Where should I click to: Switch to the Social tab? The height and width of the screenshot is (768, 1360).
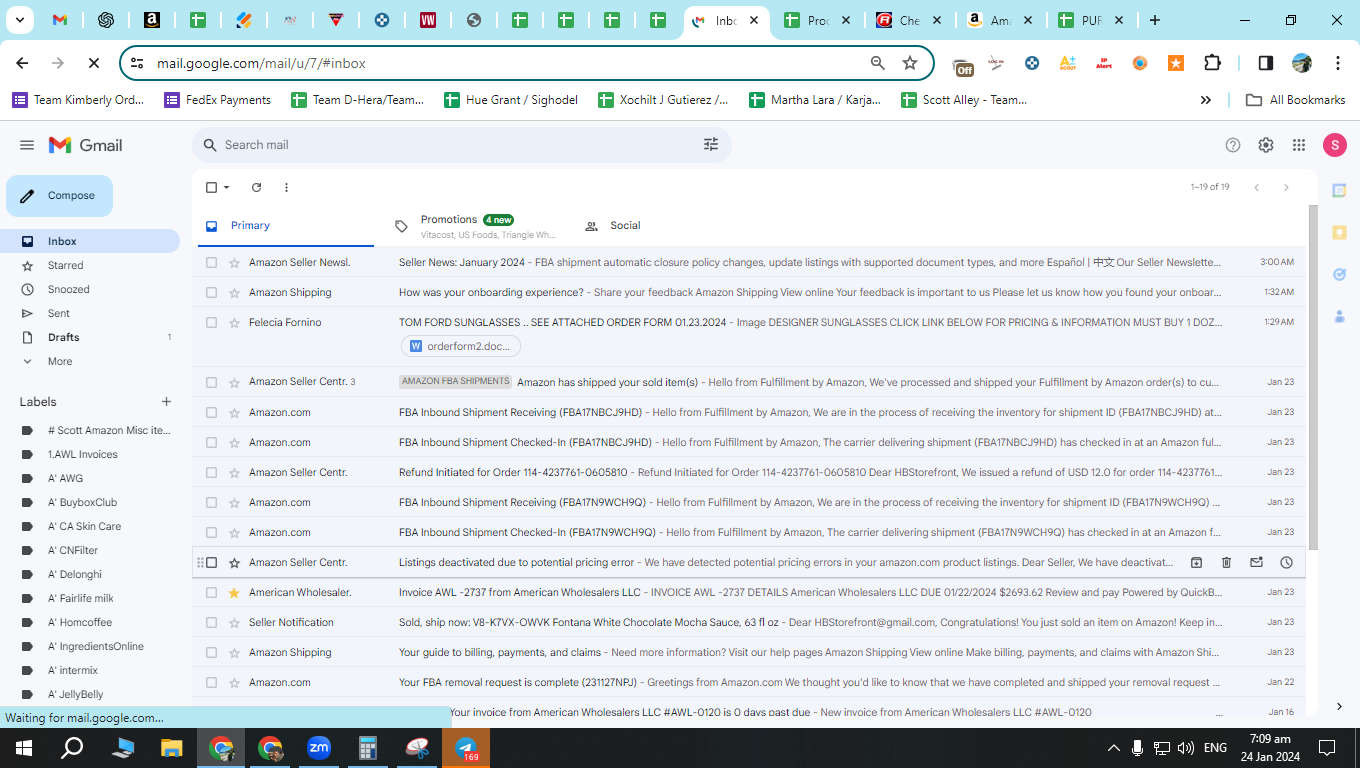tap(665, 226)
